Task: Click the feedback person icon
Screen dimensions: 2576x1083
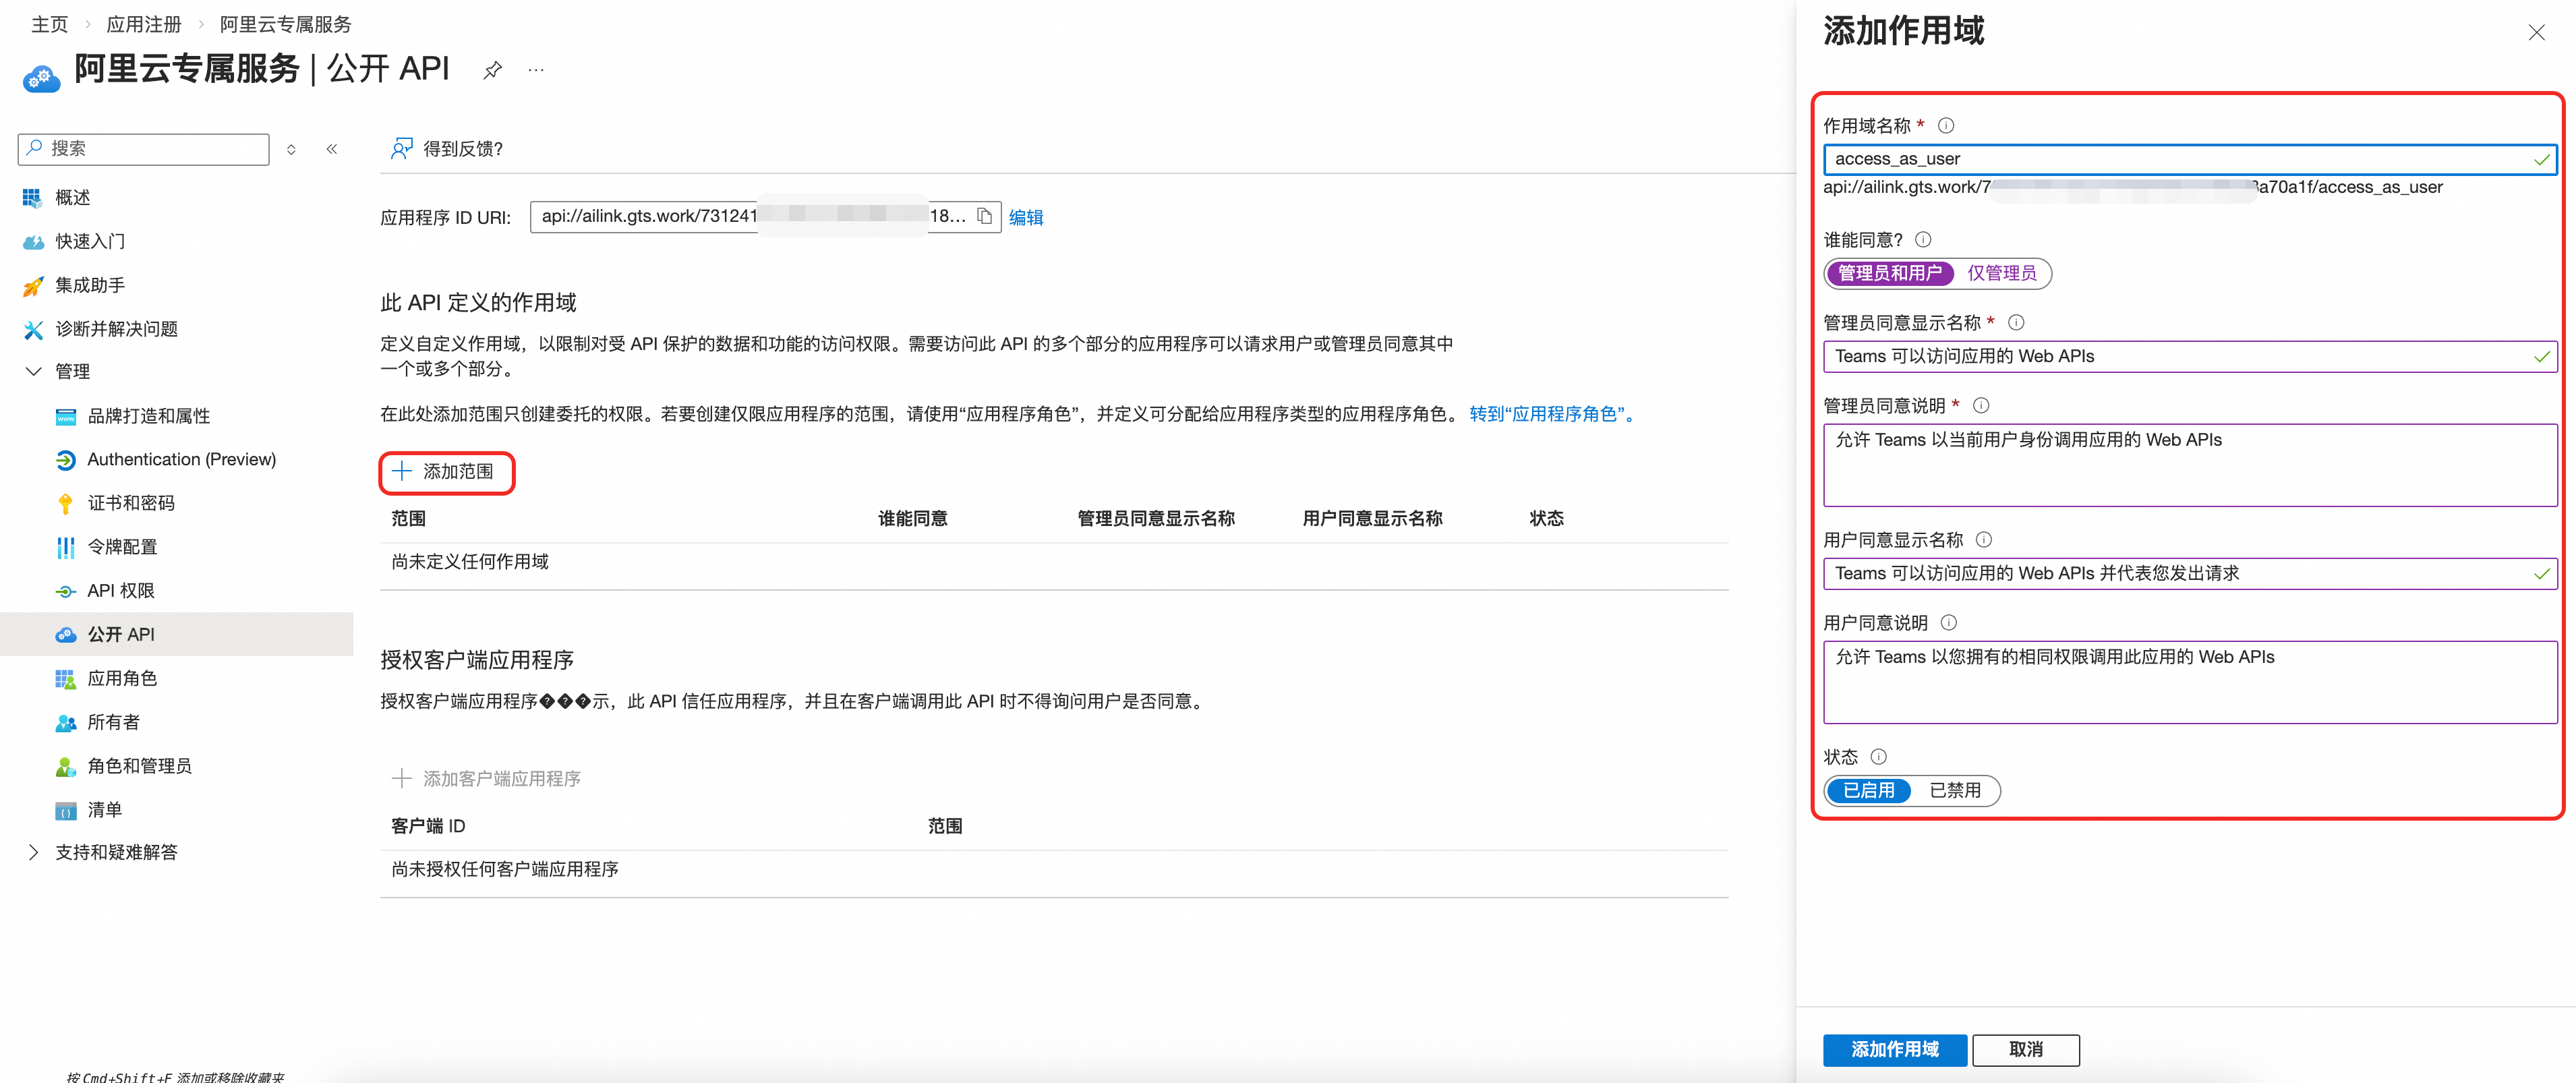Action: click(401, 149)
